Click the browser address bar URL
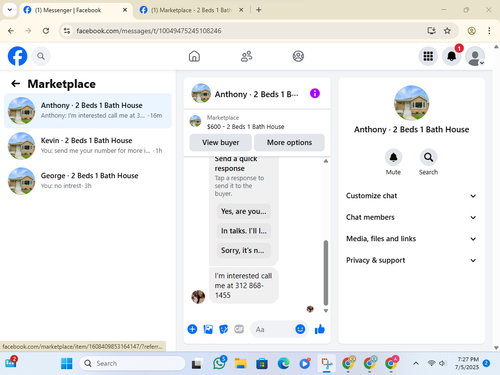500x375 pixels. (x=149, y=31)
